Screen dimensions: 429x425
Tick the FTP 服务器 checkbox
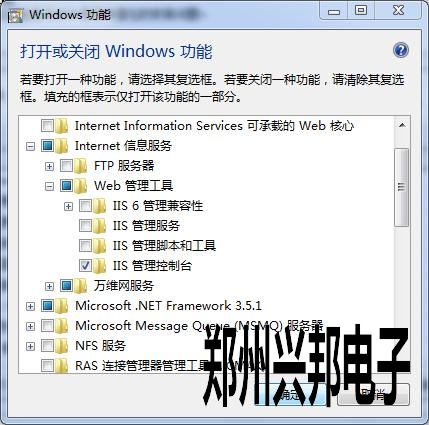pyautogui.click(x=66, y=166)
